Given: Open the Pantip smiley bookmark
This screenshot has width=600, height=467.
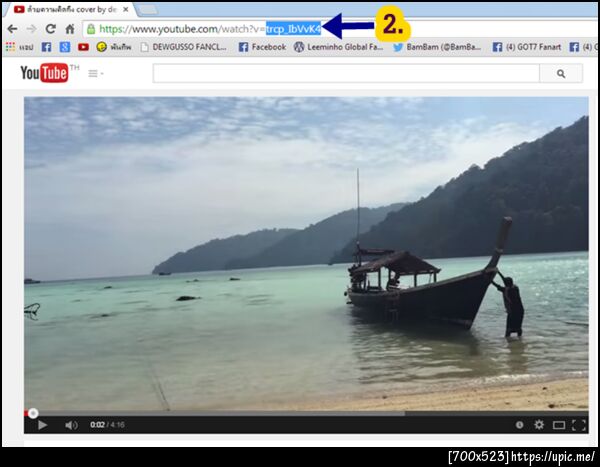Looking at the screenshot, I should (x=114, y=47).
